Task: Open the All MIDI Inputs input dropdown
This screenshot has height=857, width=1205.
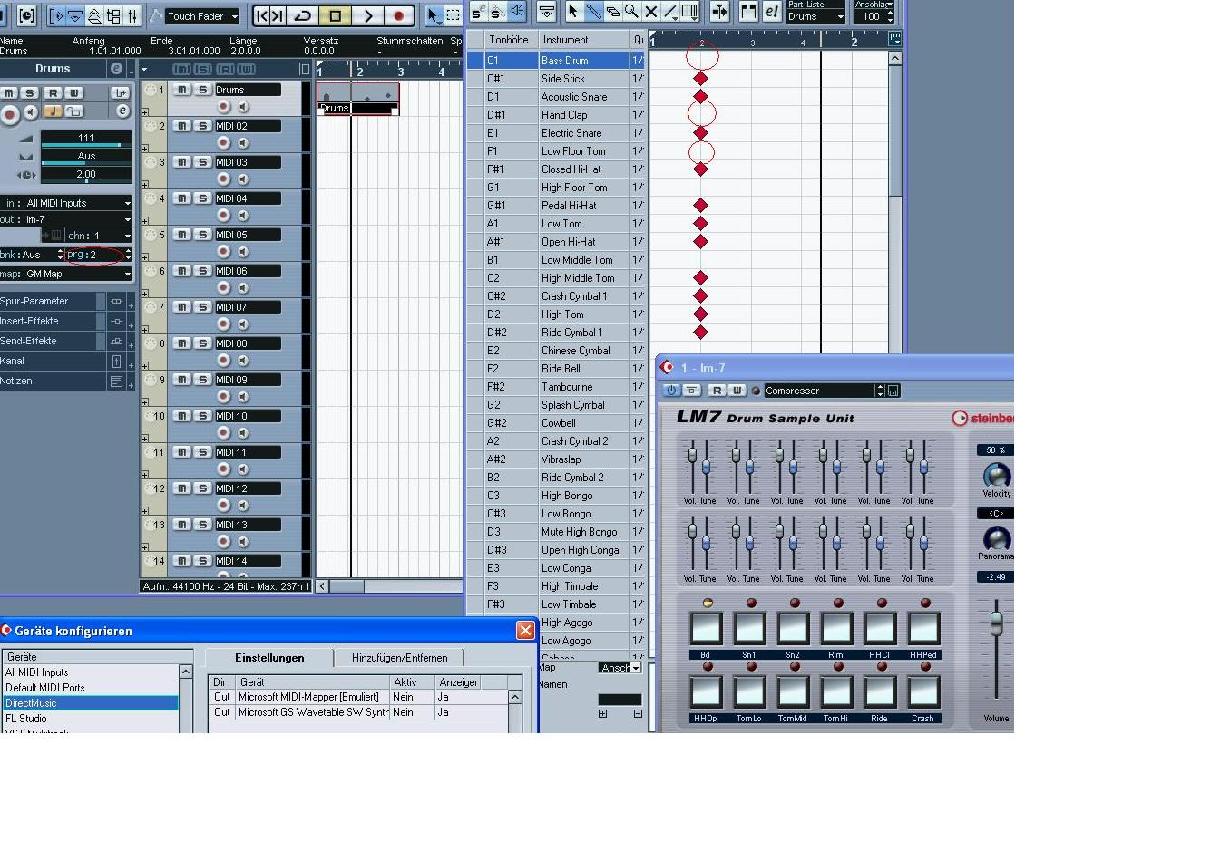Action: tap(66, 203)
